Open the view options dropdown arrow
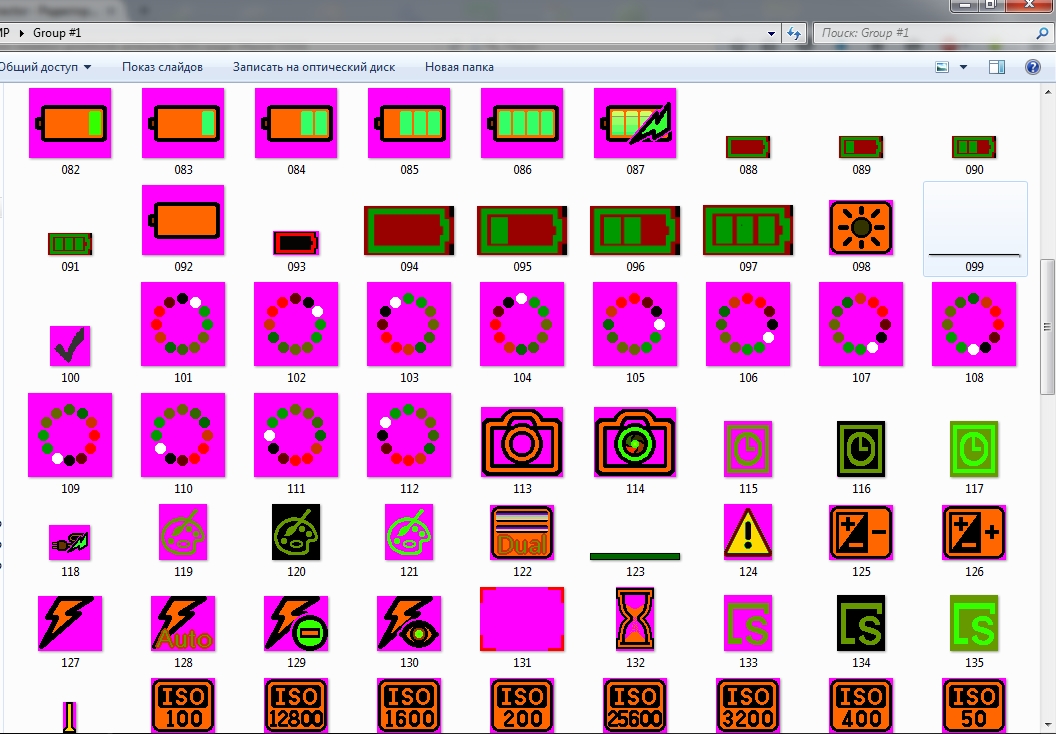This screenshot has width=1056, height=734. (963, 67)
